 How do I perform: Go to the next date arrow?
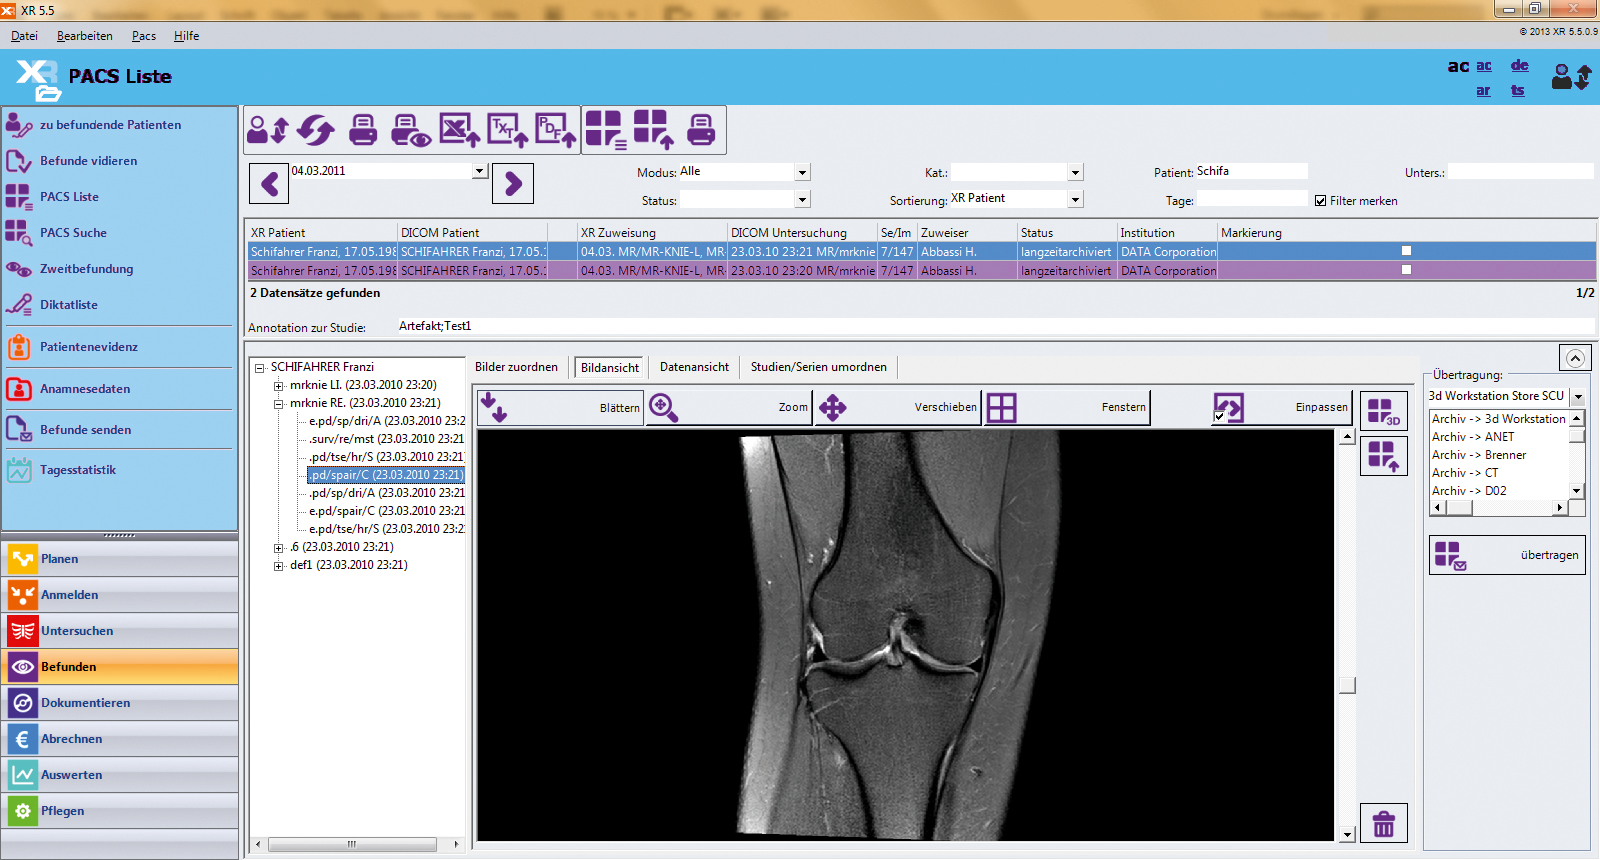513,183
